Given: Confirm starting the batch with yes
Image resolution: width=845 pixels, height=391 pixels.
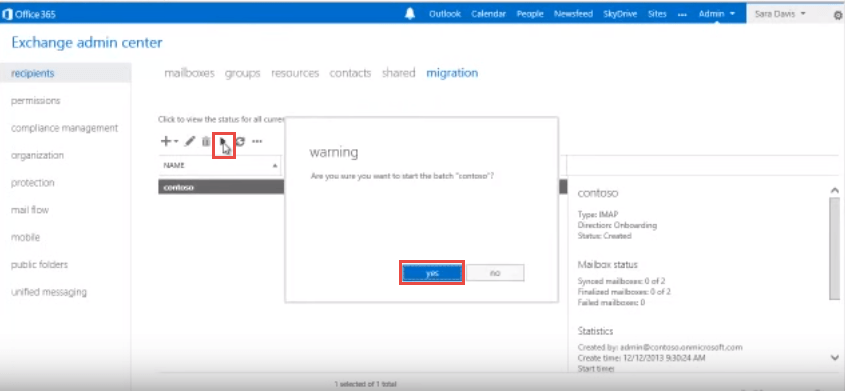Looking at the screenshot, I should [x=432, y=273].
